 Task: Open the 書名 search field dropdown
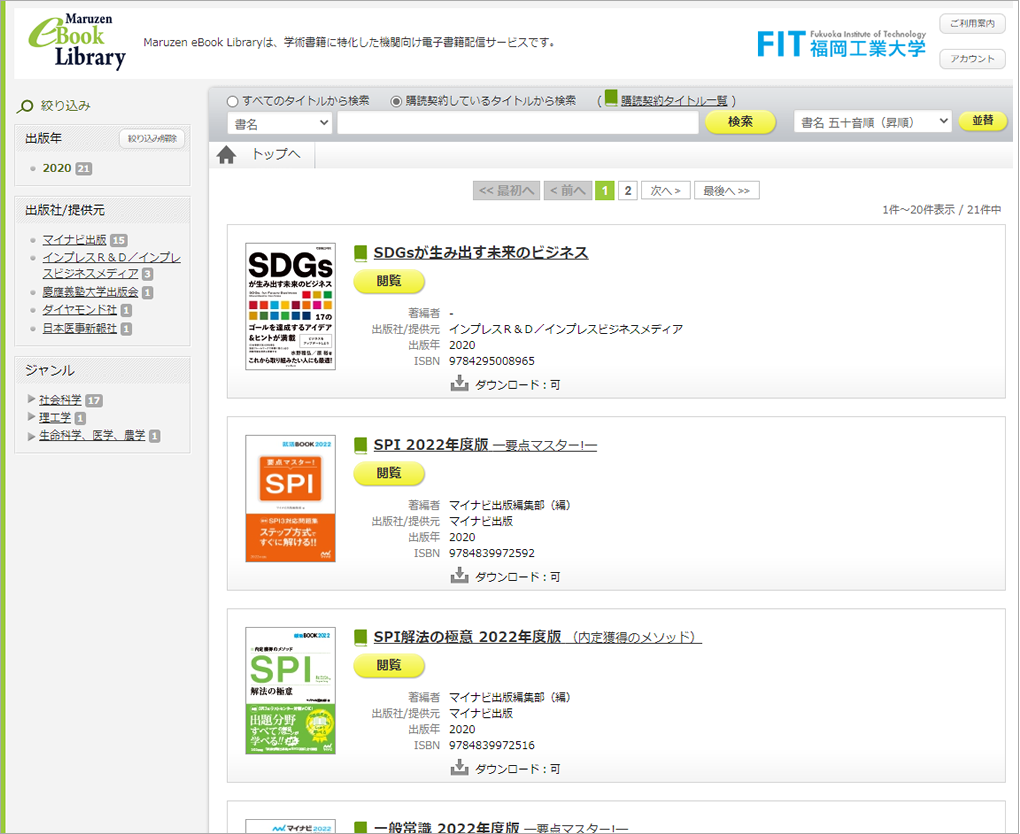click(x=280, y=123)
